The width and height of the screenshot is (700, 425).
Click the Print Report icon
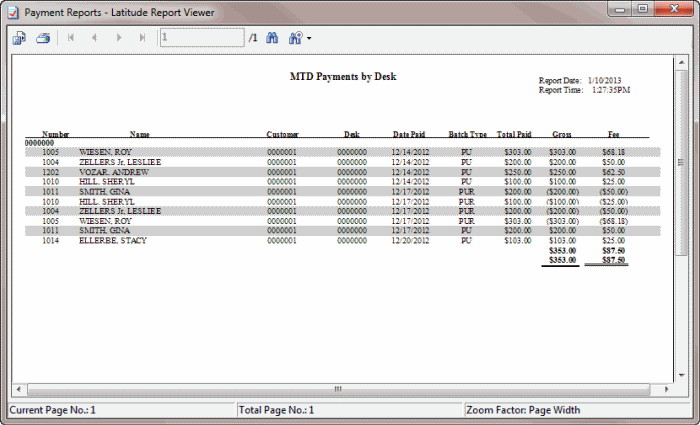43,38
